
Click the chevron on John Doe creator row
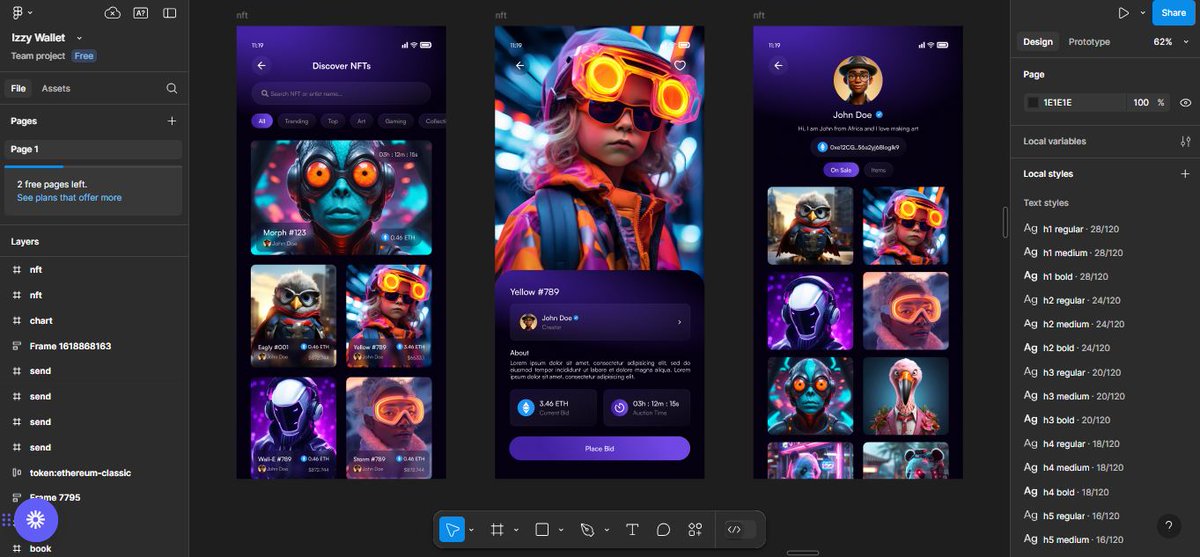679,322
